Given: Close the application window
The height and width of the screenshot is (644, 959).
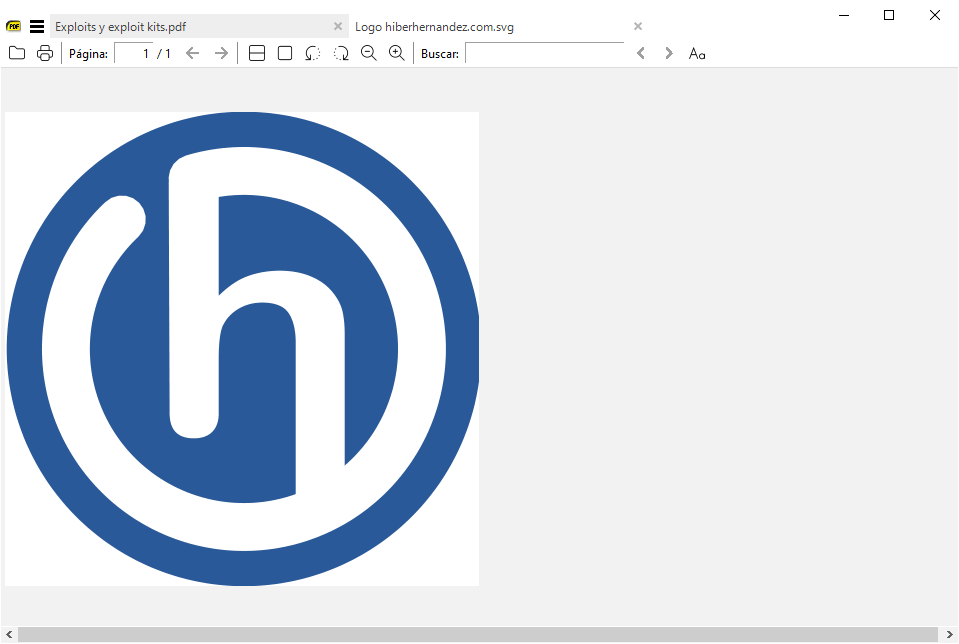Looking at the screenshot, I should point(935,15).
